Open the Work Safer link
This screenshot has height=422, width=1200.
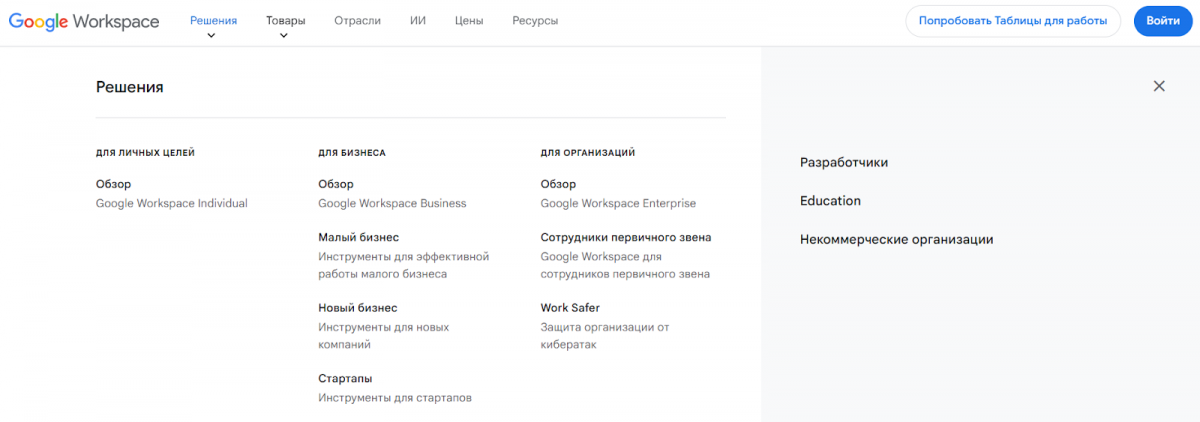(570, 308)
